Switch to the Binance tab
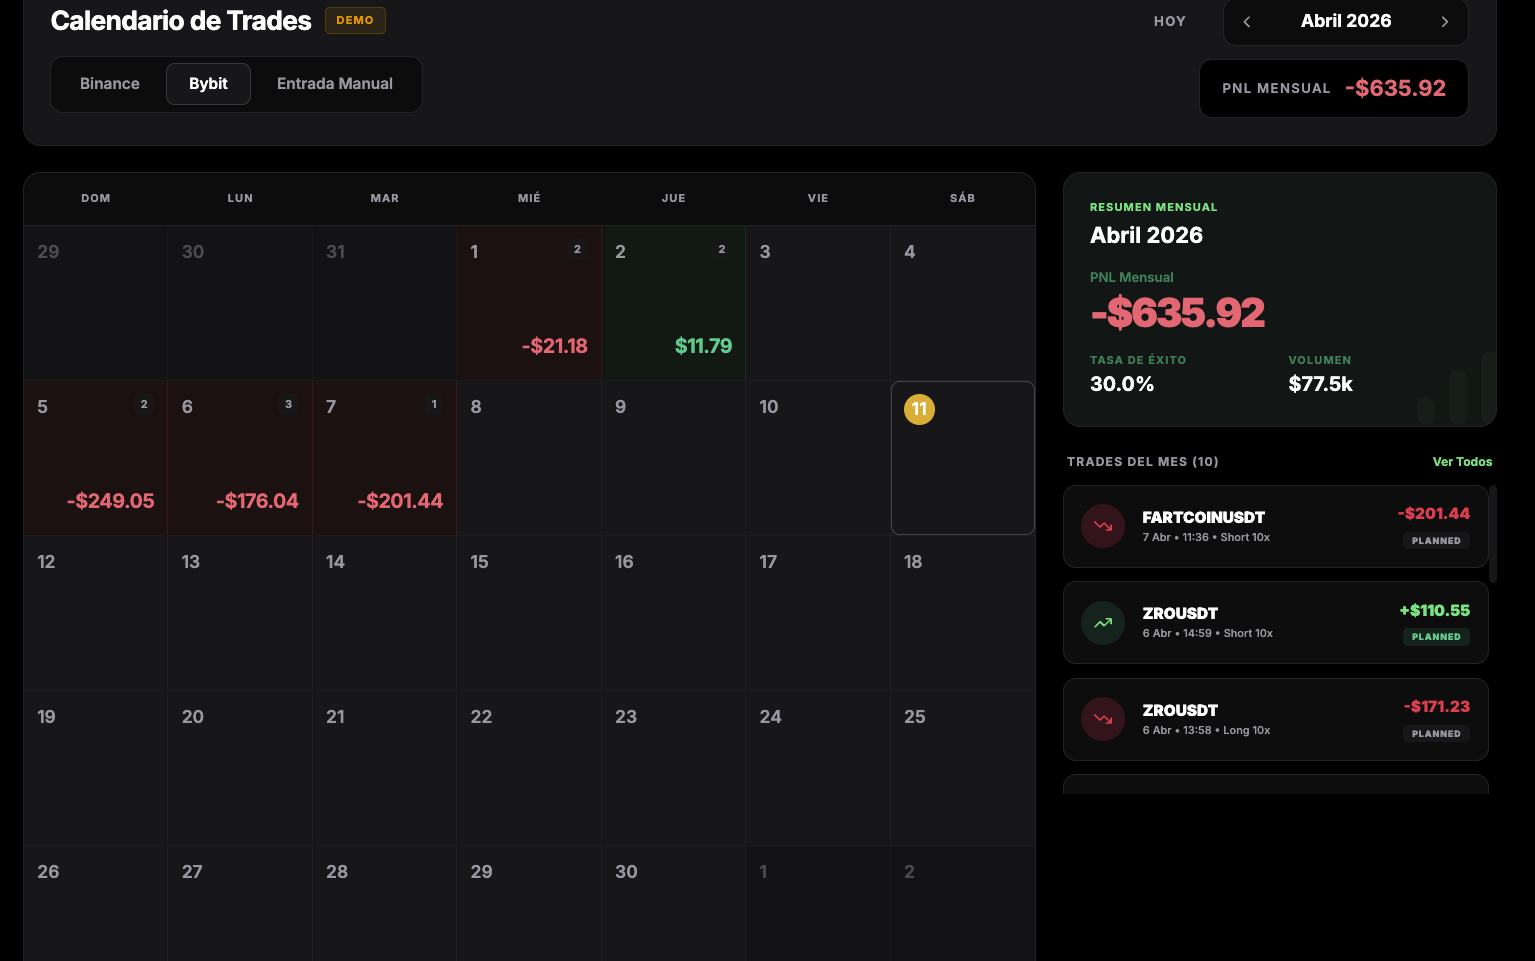The height and width of the screenshot is (961, 1535). tap(109, 84)
